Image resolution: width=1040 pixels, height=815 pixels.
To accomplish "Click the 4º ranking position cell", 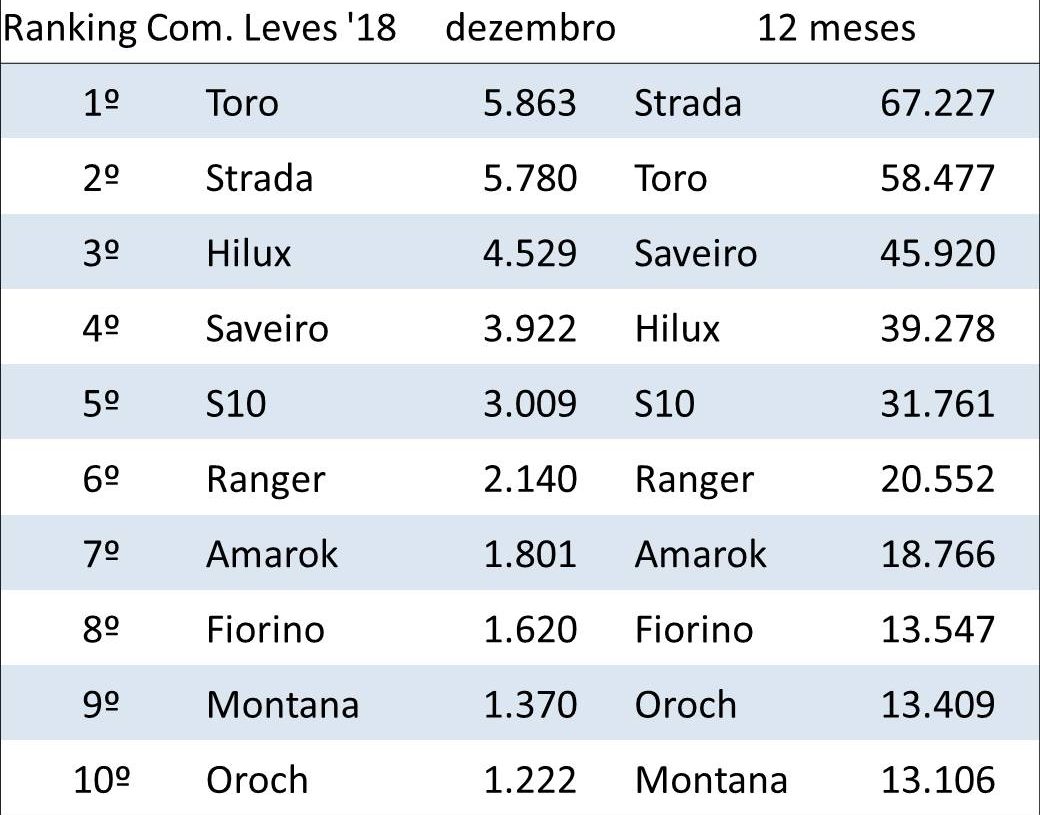I will [102, 329].
